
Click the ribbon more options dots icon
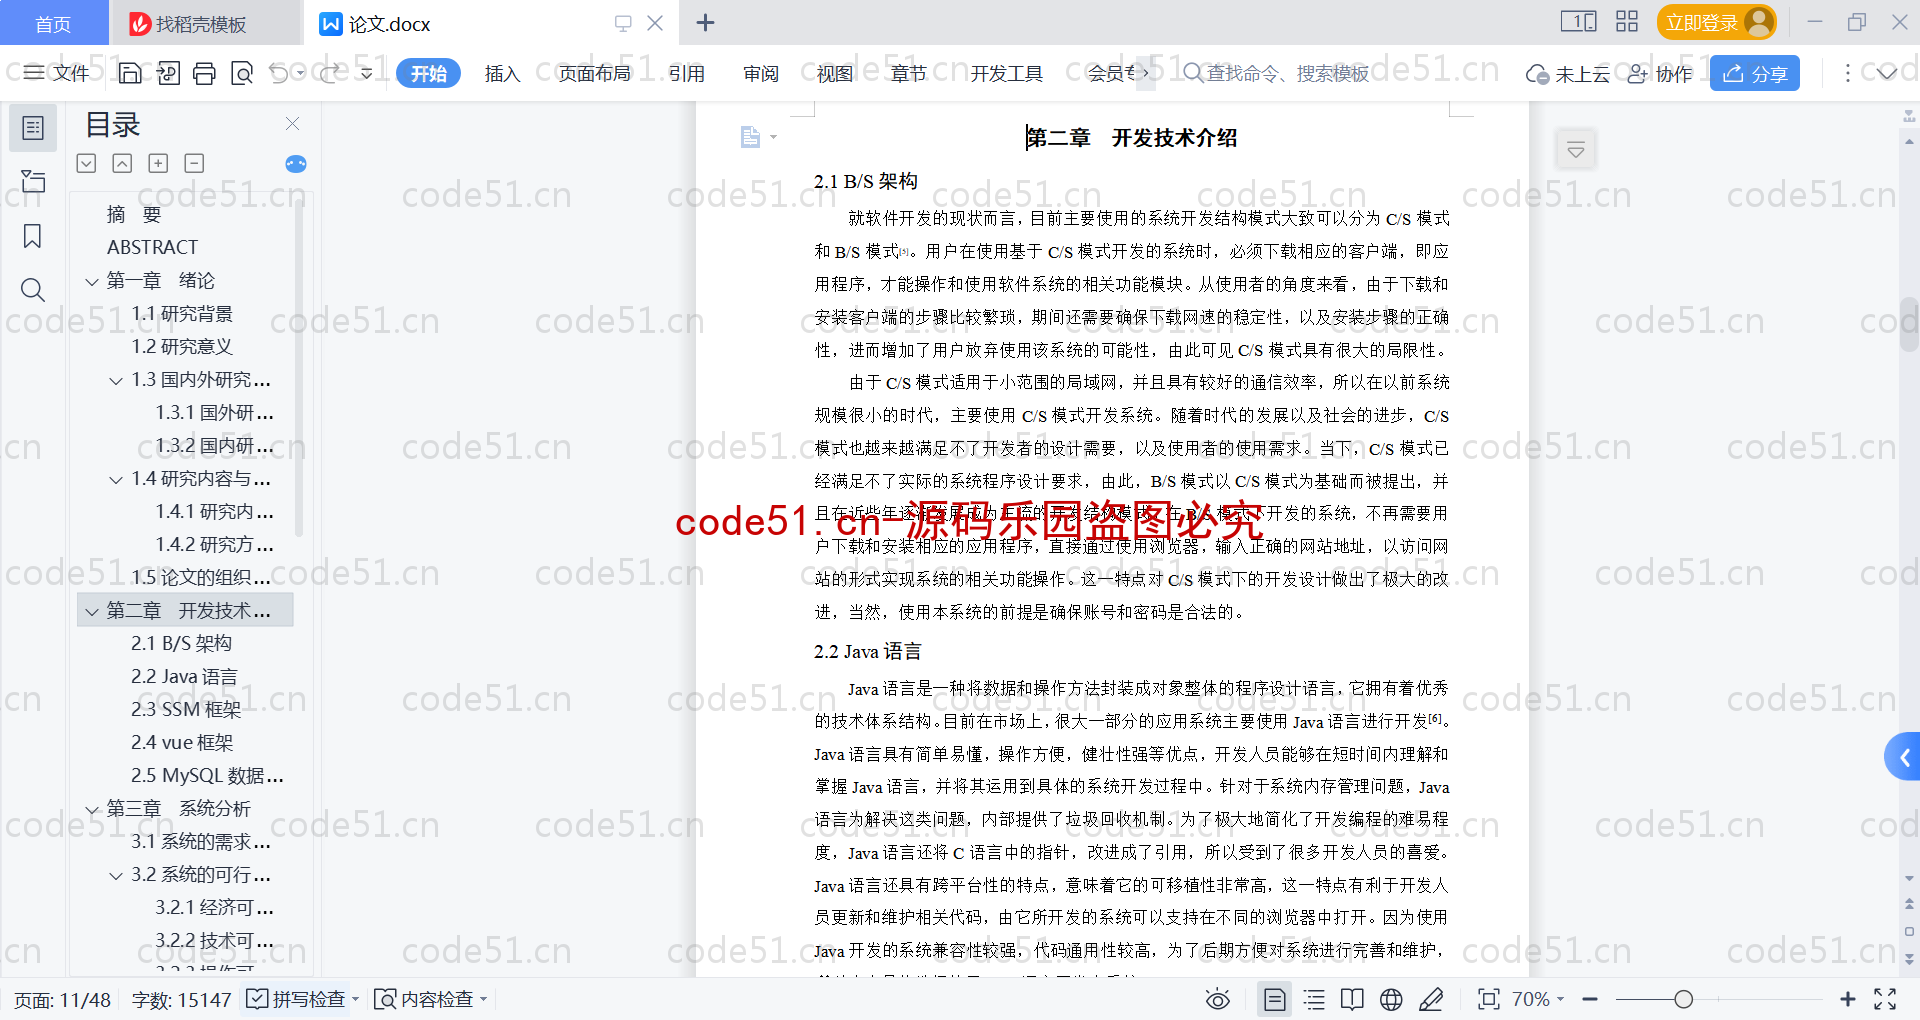[1847, 73]
